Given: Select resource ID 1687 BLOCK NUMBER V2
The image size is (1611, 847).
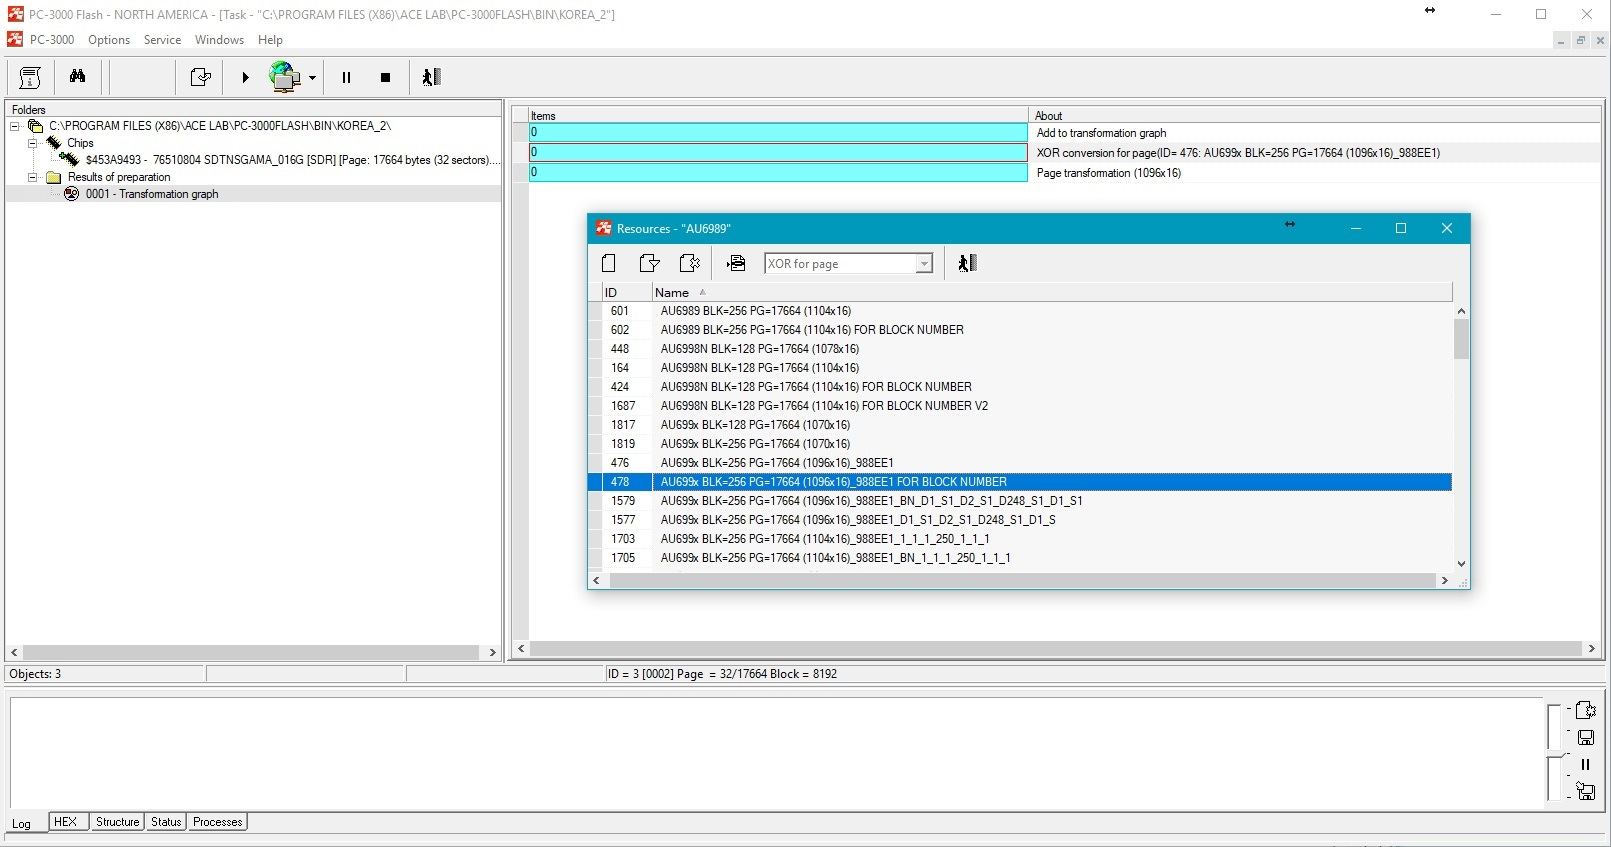Looking at the screenshot, I should pos(1020,406).
